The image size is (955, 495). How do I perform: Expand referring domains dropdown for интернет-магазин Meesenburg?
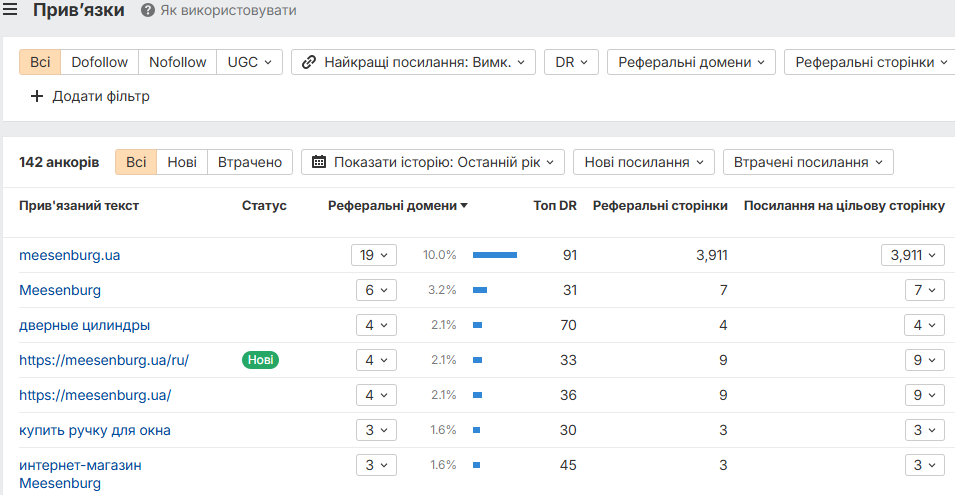(376, 465)
